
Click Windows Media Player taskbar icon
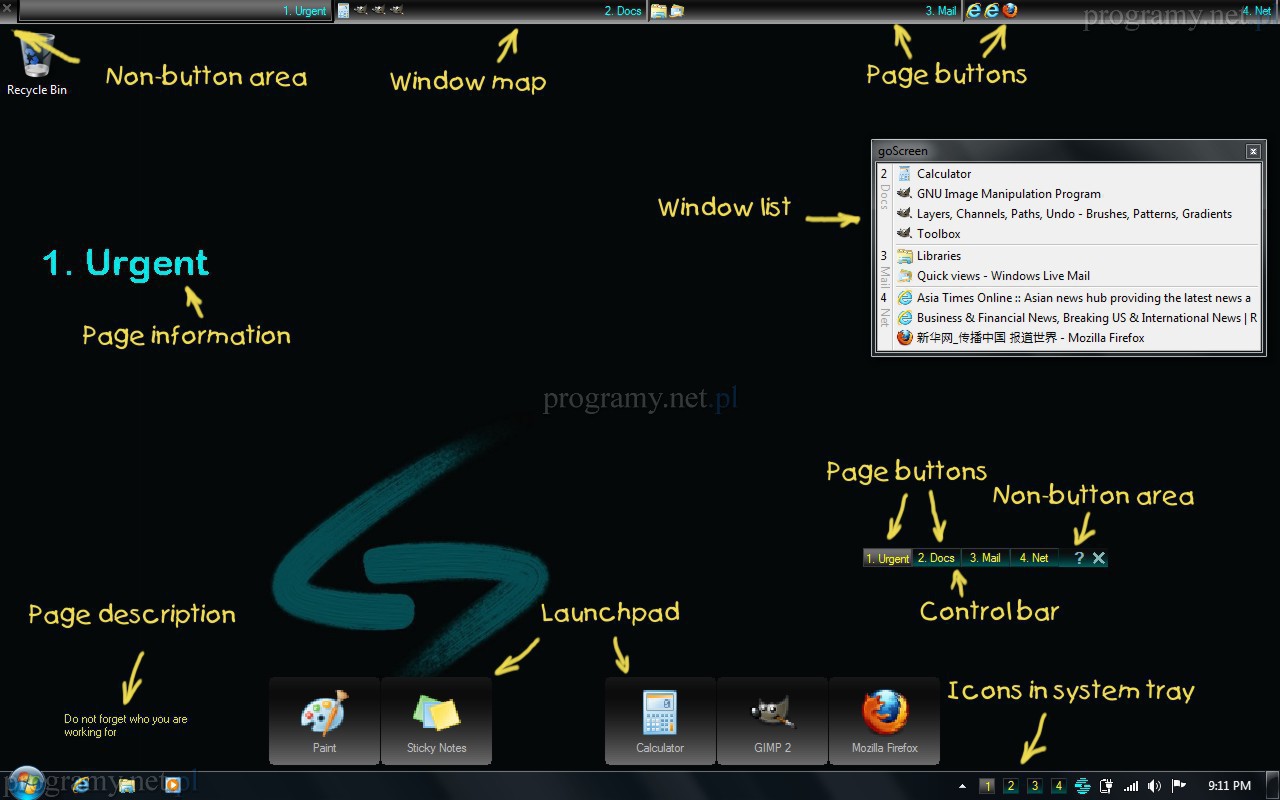click(172, 786)
